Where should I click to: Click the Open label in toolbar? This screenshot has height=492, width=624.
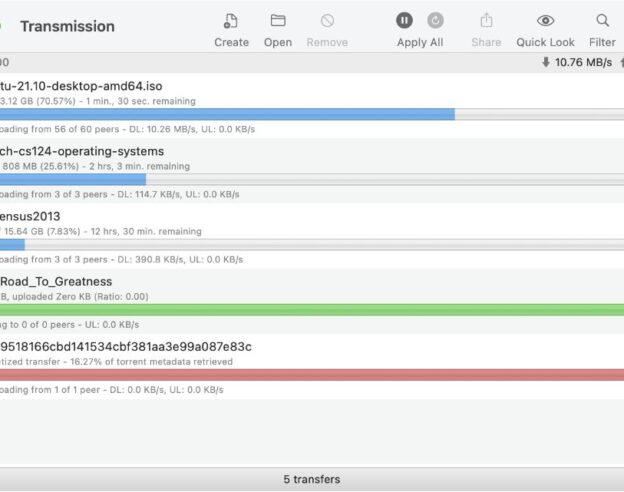pos(278,42)
